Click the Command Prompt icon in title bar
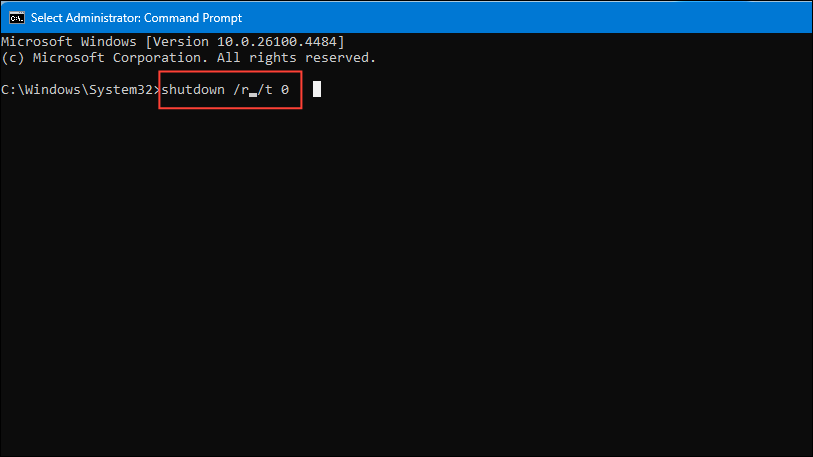 click(x=17, y=18)
